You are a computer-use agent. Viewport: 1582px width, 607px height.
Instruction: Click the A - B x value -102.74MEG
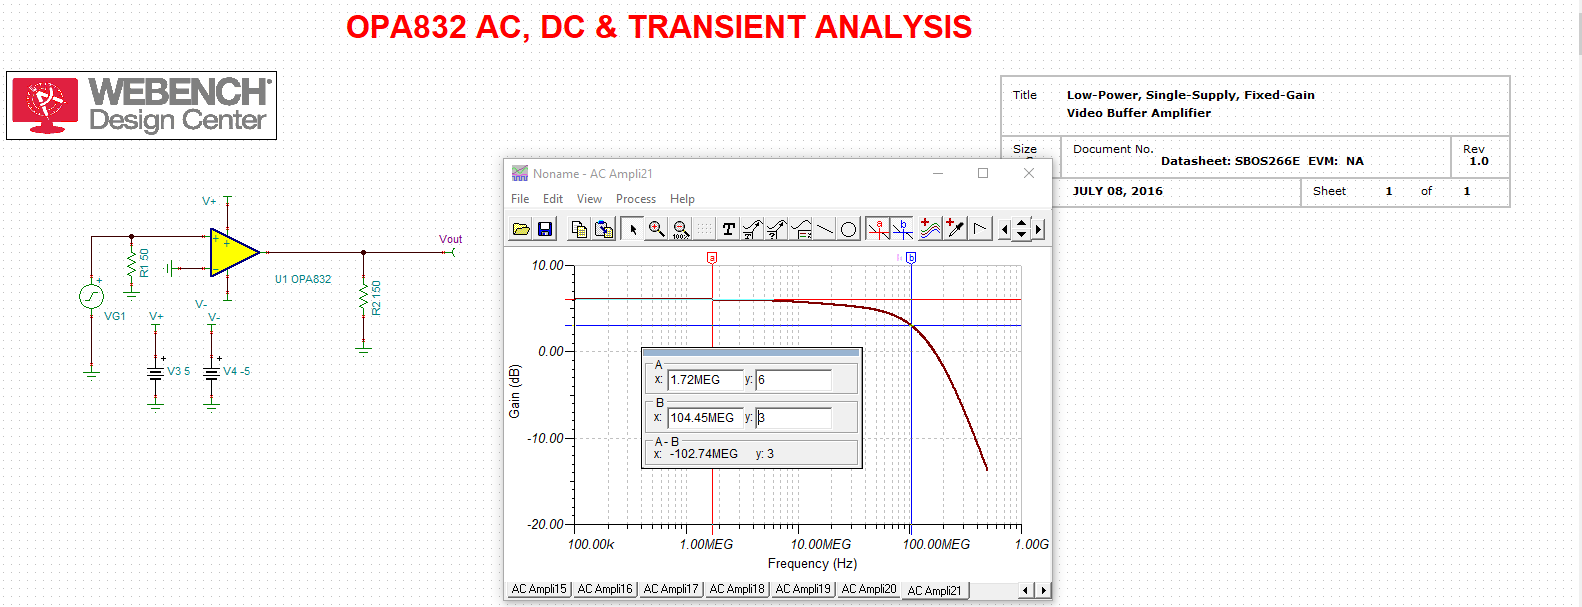click(x=703, y=454)
